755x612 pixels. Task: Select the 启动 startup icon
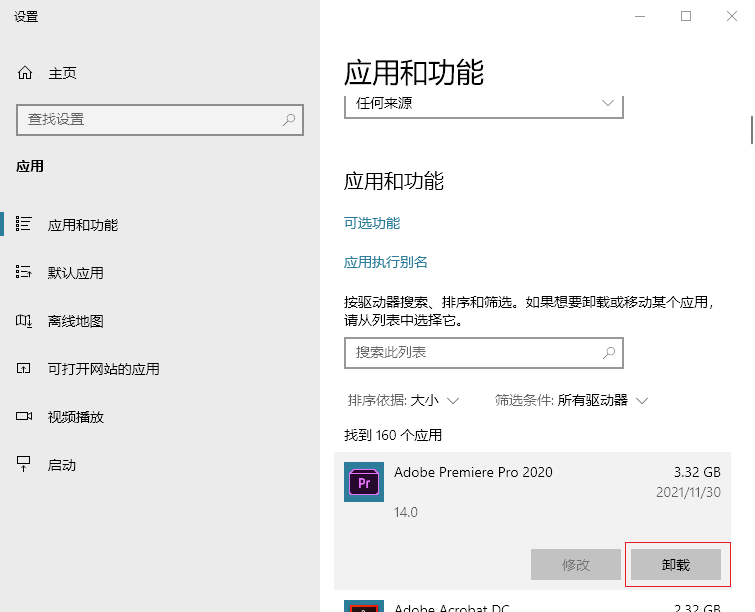[23, 464]
